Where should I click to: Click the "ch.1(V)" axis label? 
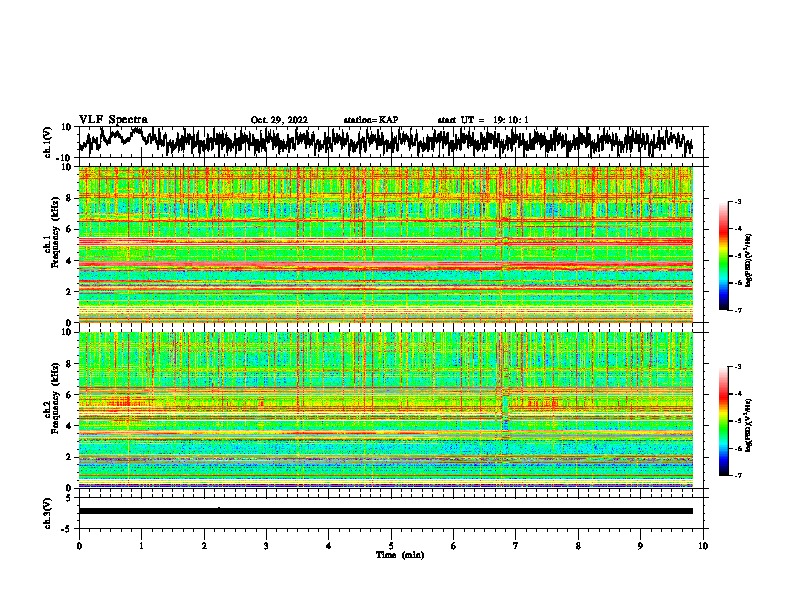pyautogui.click(x=48, y=142)
